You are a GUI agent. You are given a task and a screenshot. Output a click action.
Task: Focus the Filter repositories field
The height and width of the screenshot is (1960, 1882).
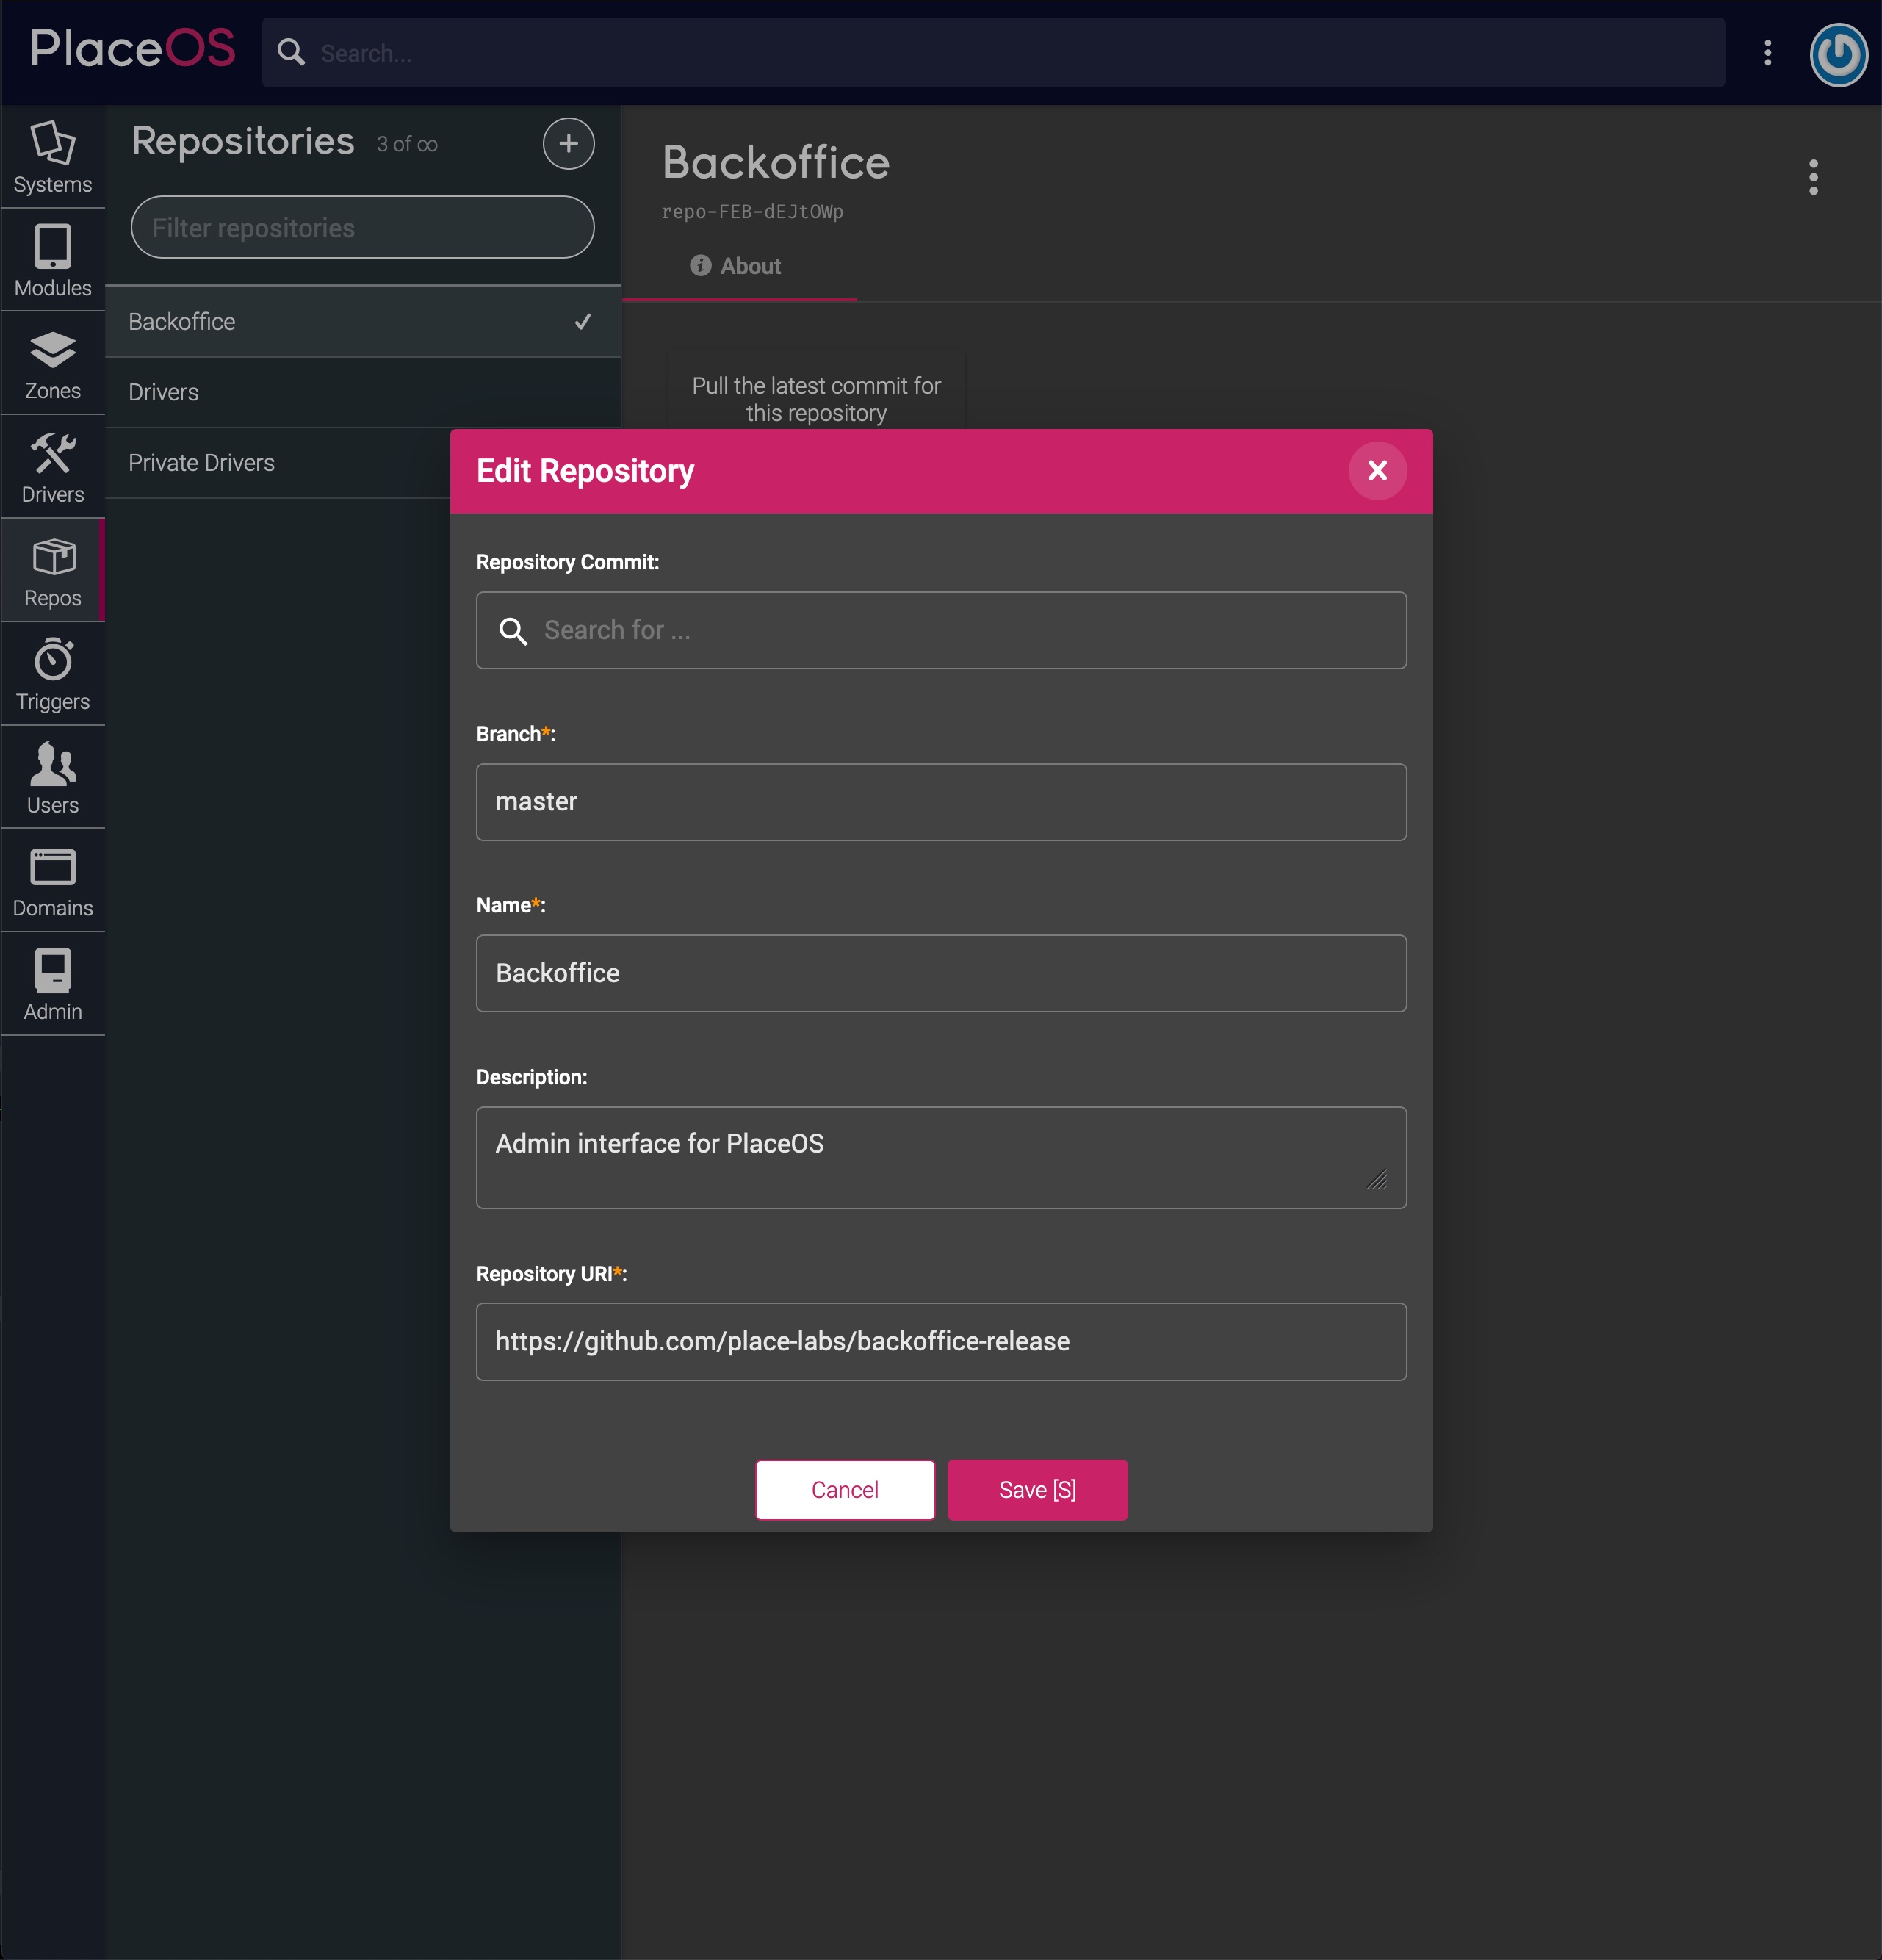(362, 227)
